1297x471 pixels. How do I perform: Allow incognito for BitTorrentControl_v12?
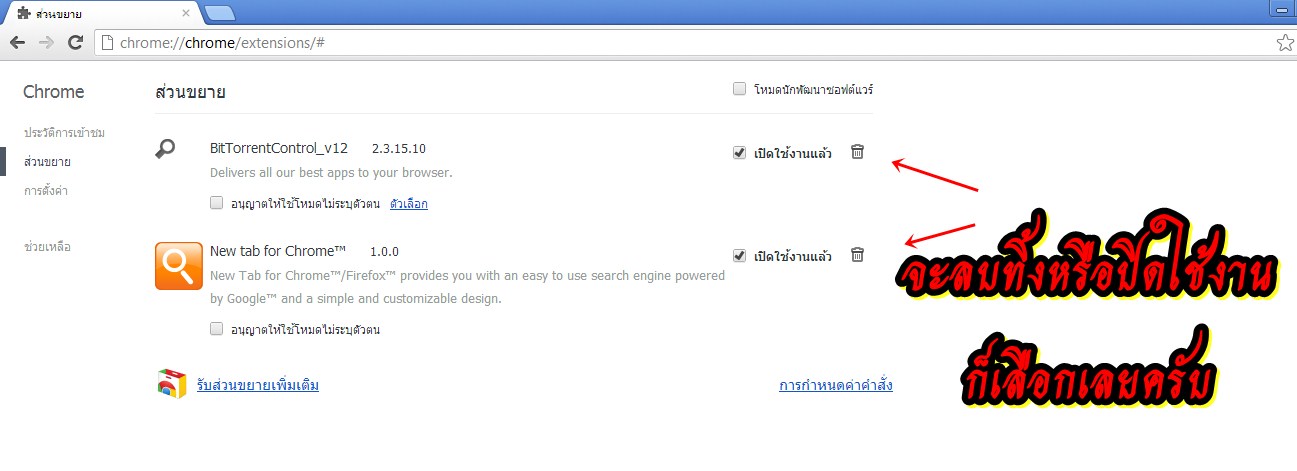pyautogui.click(x=216, y=203)
